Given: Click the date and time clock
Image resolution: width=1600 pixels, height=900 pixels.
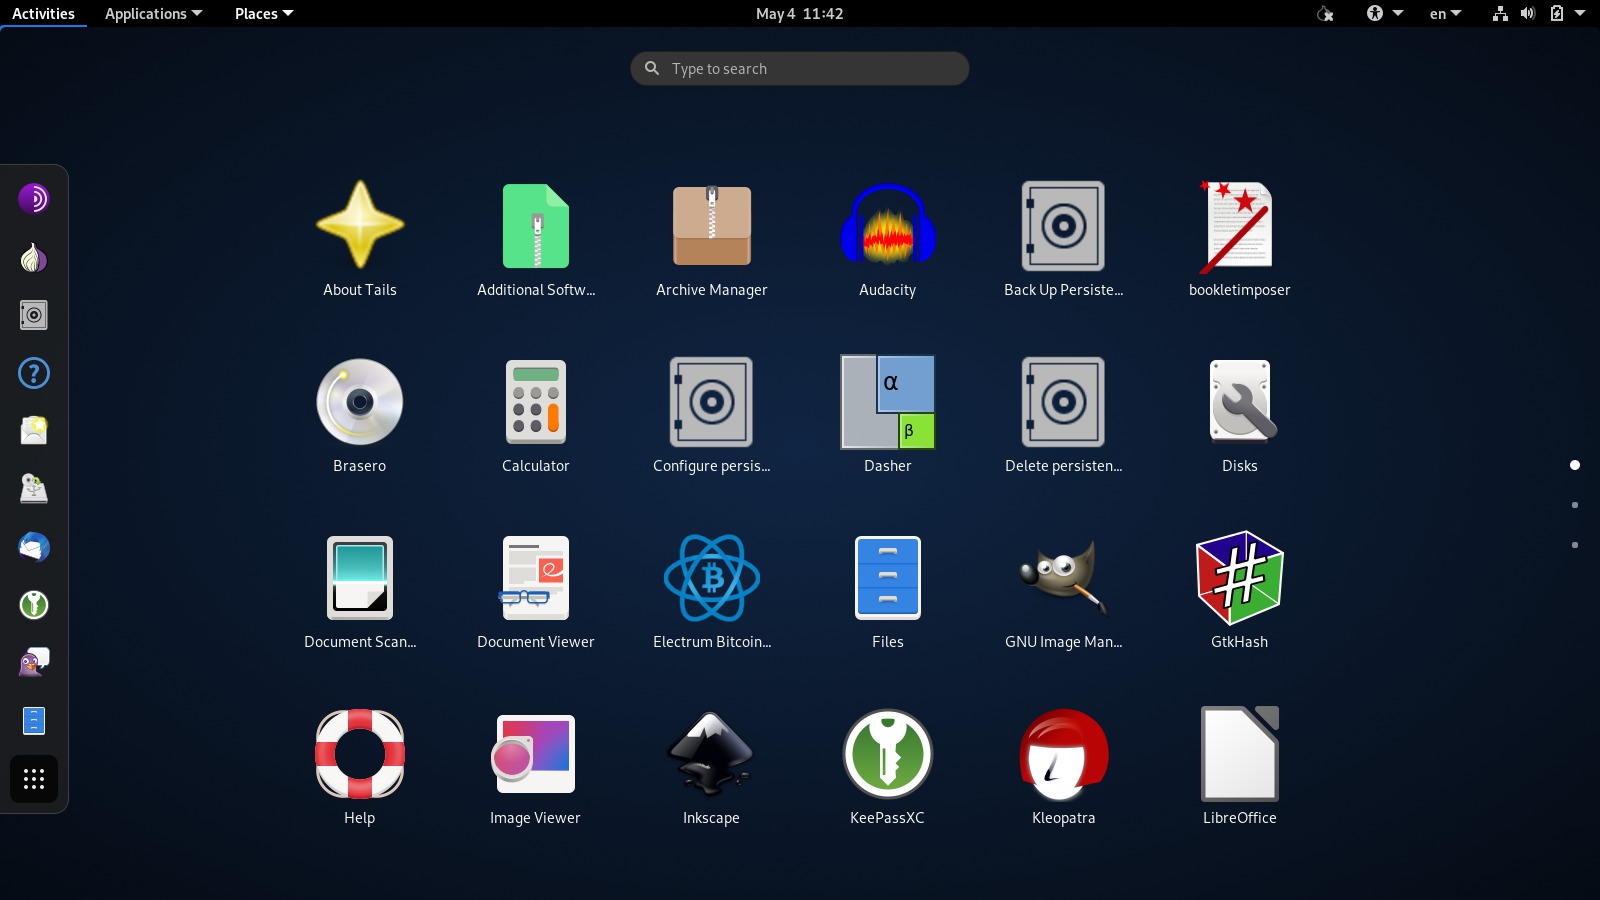Looking at the screenshot, I should point(799,14).
